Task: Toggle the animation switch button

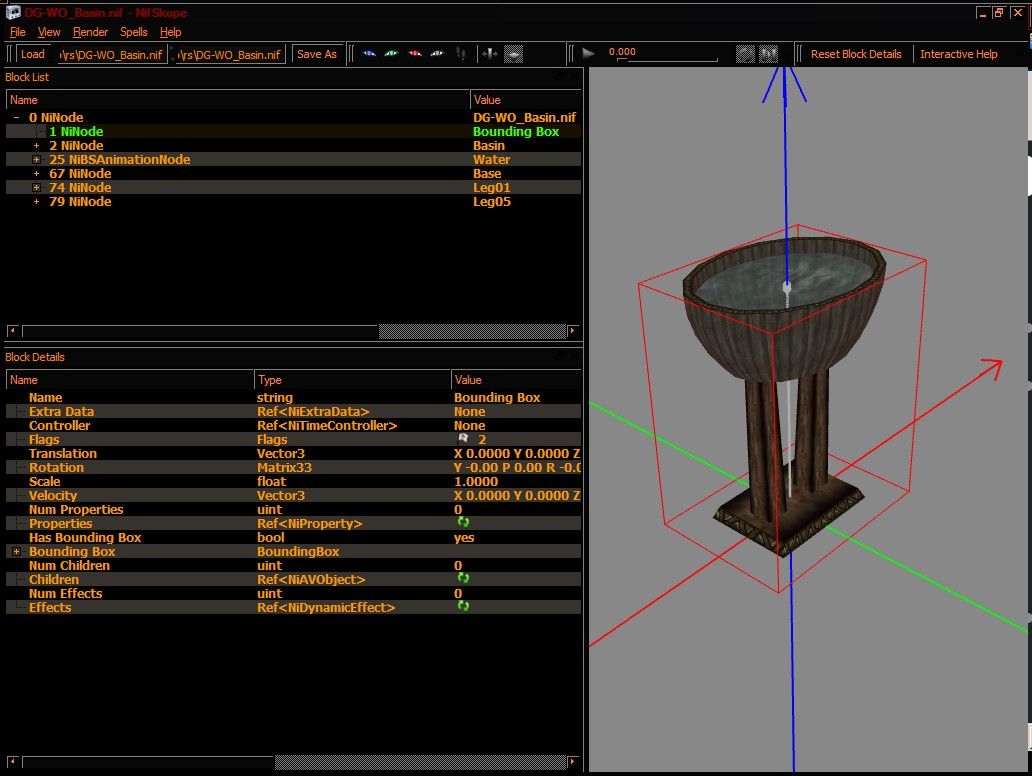Action: pyautogui.click(x=769, y=54)
